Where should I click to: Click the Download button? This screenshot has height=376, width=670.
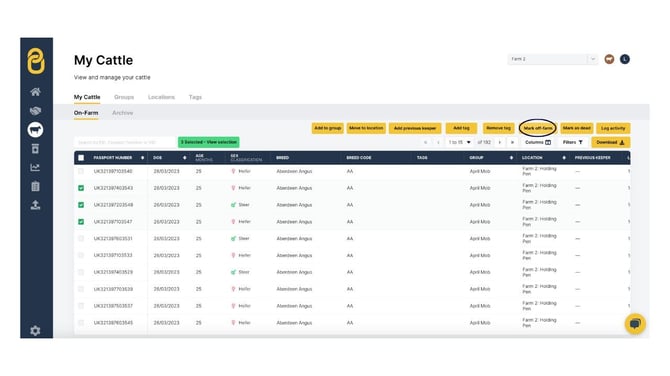(611, 142)
